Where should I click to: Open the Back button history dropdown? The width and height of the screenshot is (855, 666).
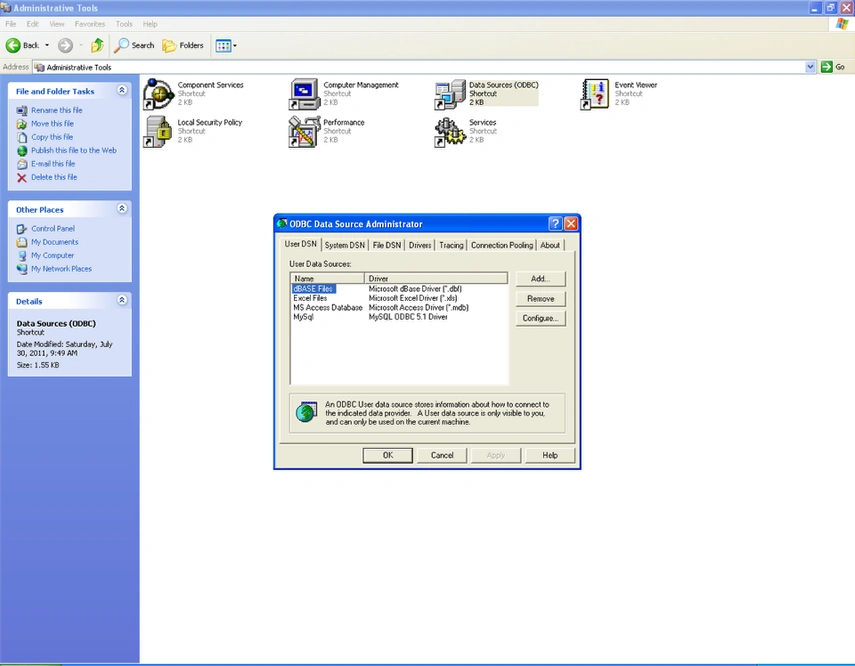(47, 45)
